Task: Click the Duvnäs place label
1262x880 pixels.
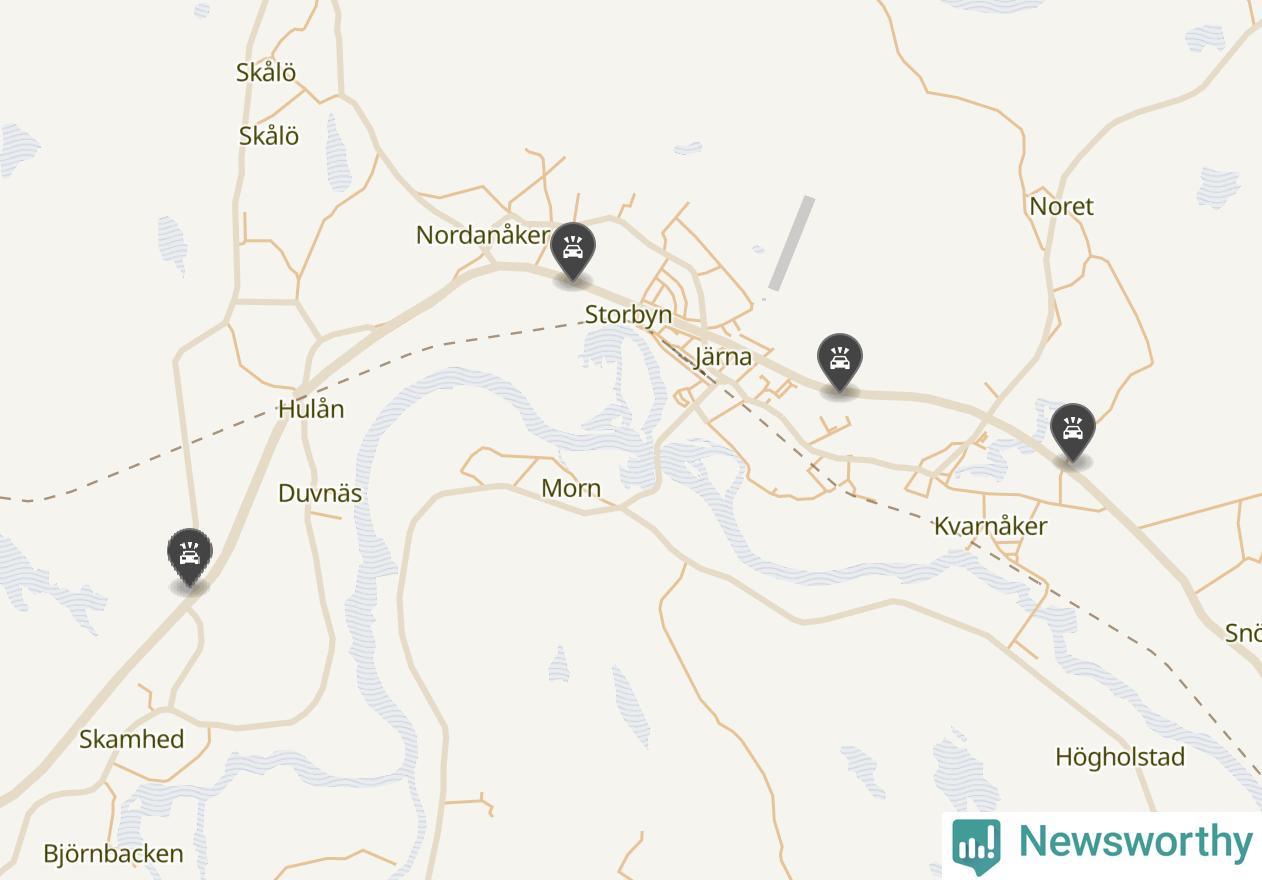Action: click(320, 493)
